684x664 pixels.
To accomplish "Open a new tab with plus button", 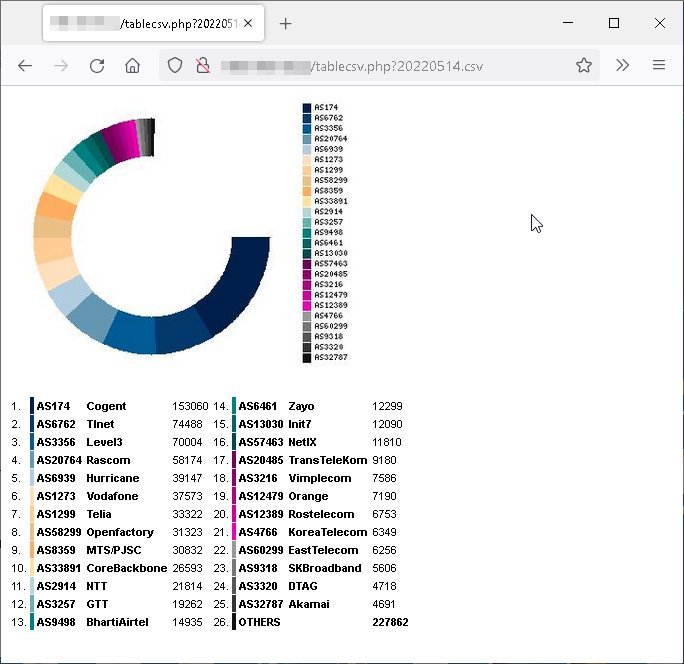I will 285,24.
